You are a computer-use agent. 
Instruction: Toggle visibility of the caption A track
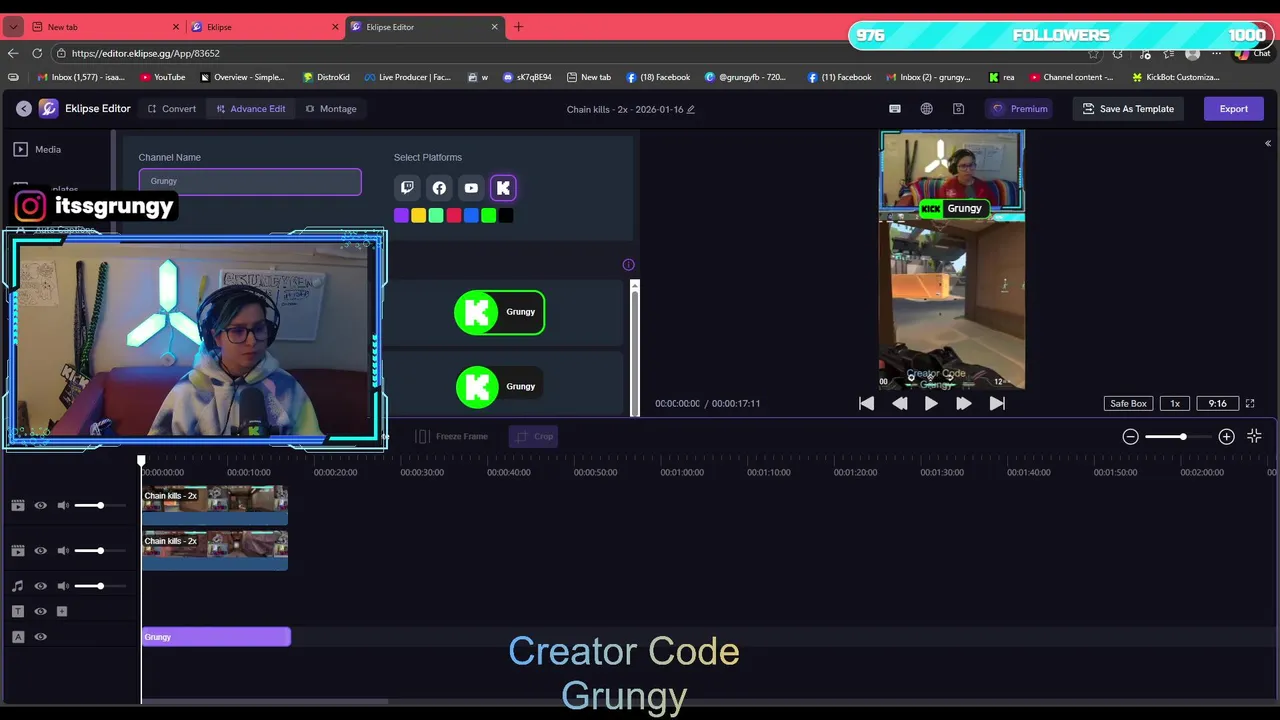[40, 637]
